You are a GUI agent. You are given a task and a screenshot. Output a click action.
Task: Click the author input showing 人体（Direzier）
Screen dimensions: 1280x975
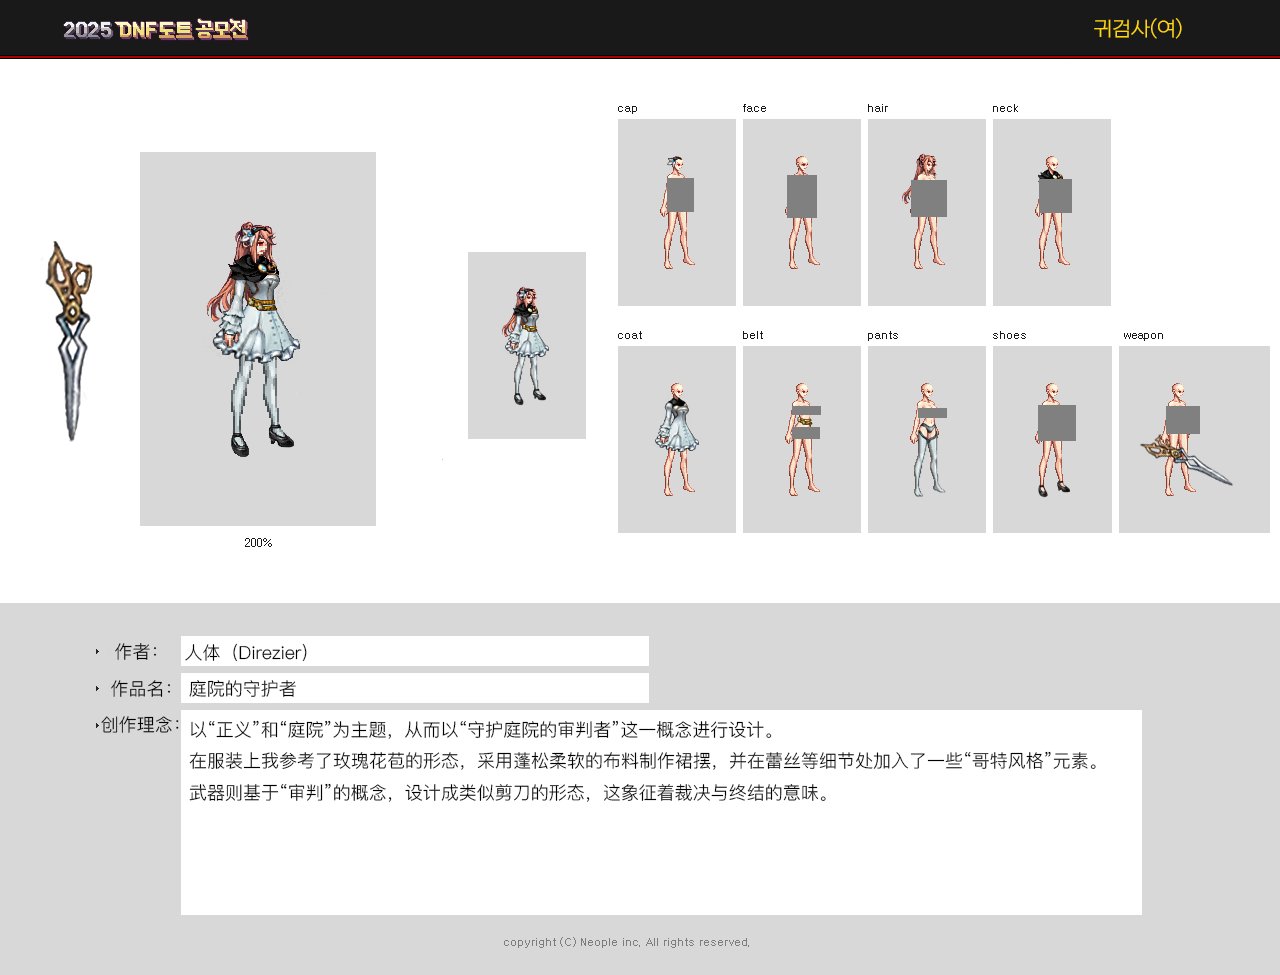click(413, 651)
